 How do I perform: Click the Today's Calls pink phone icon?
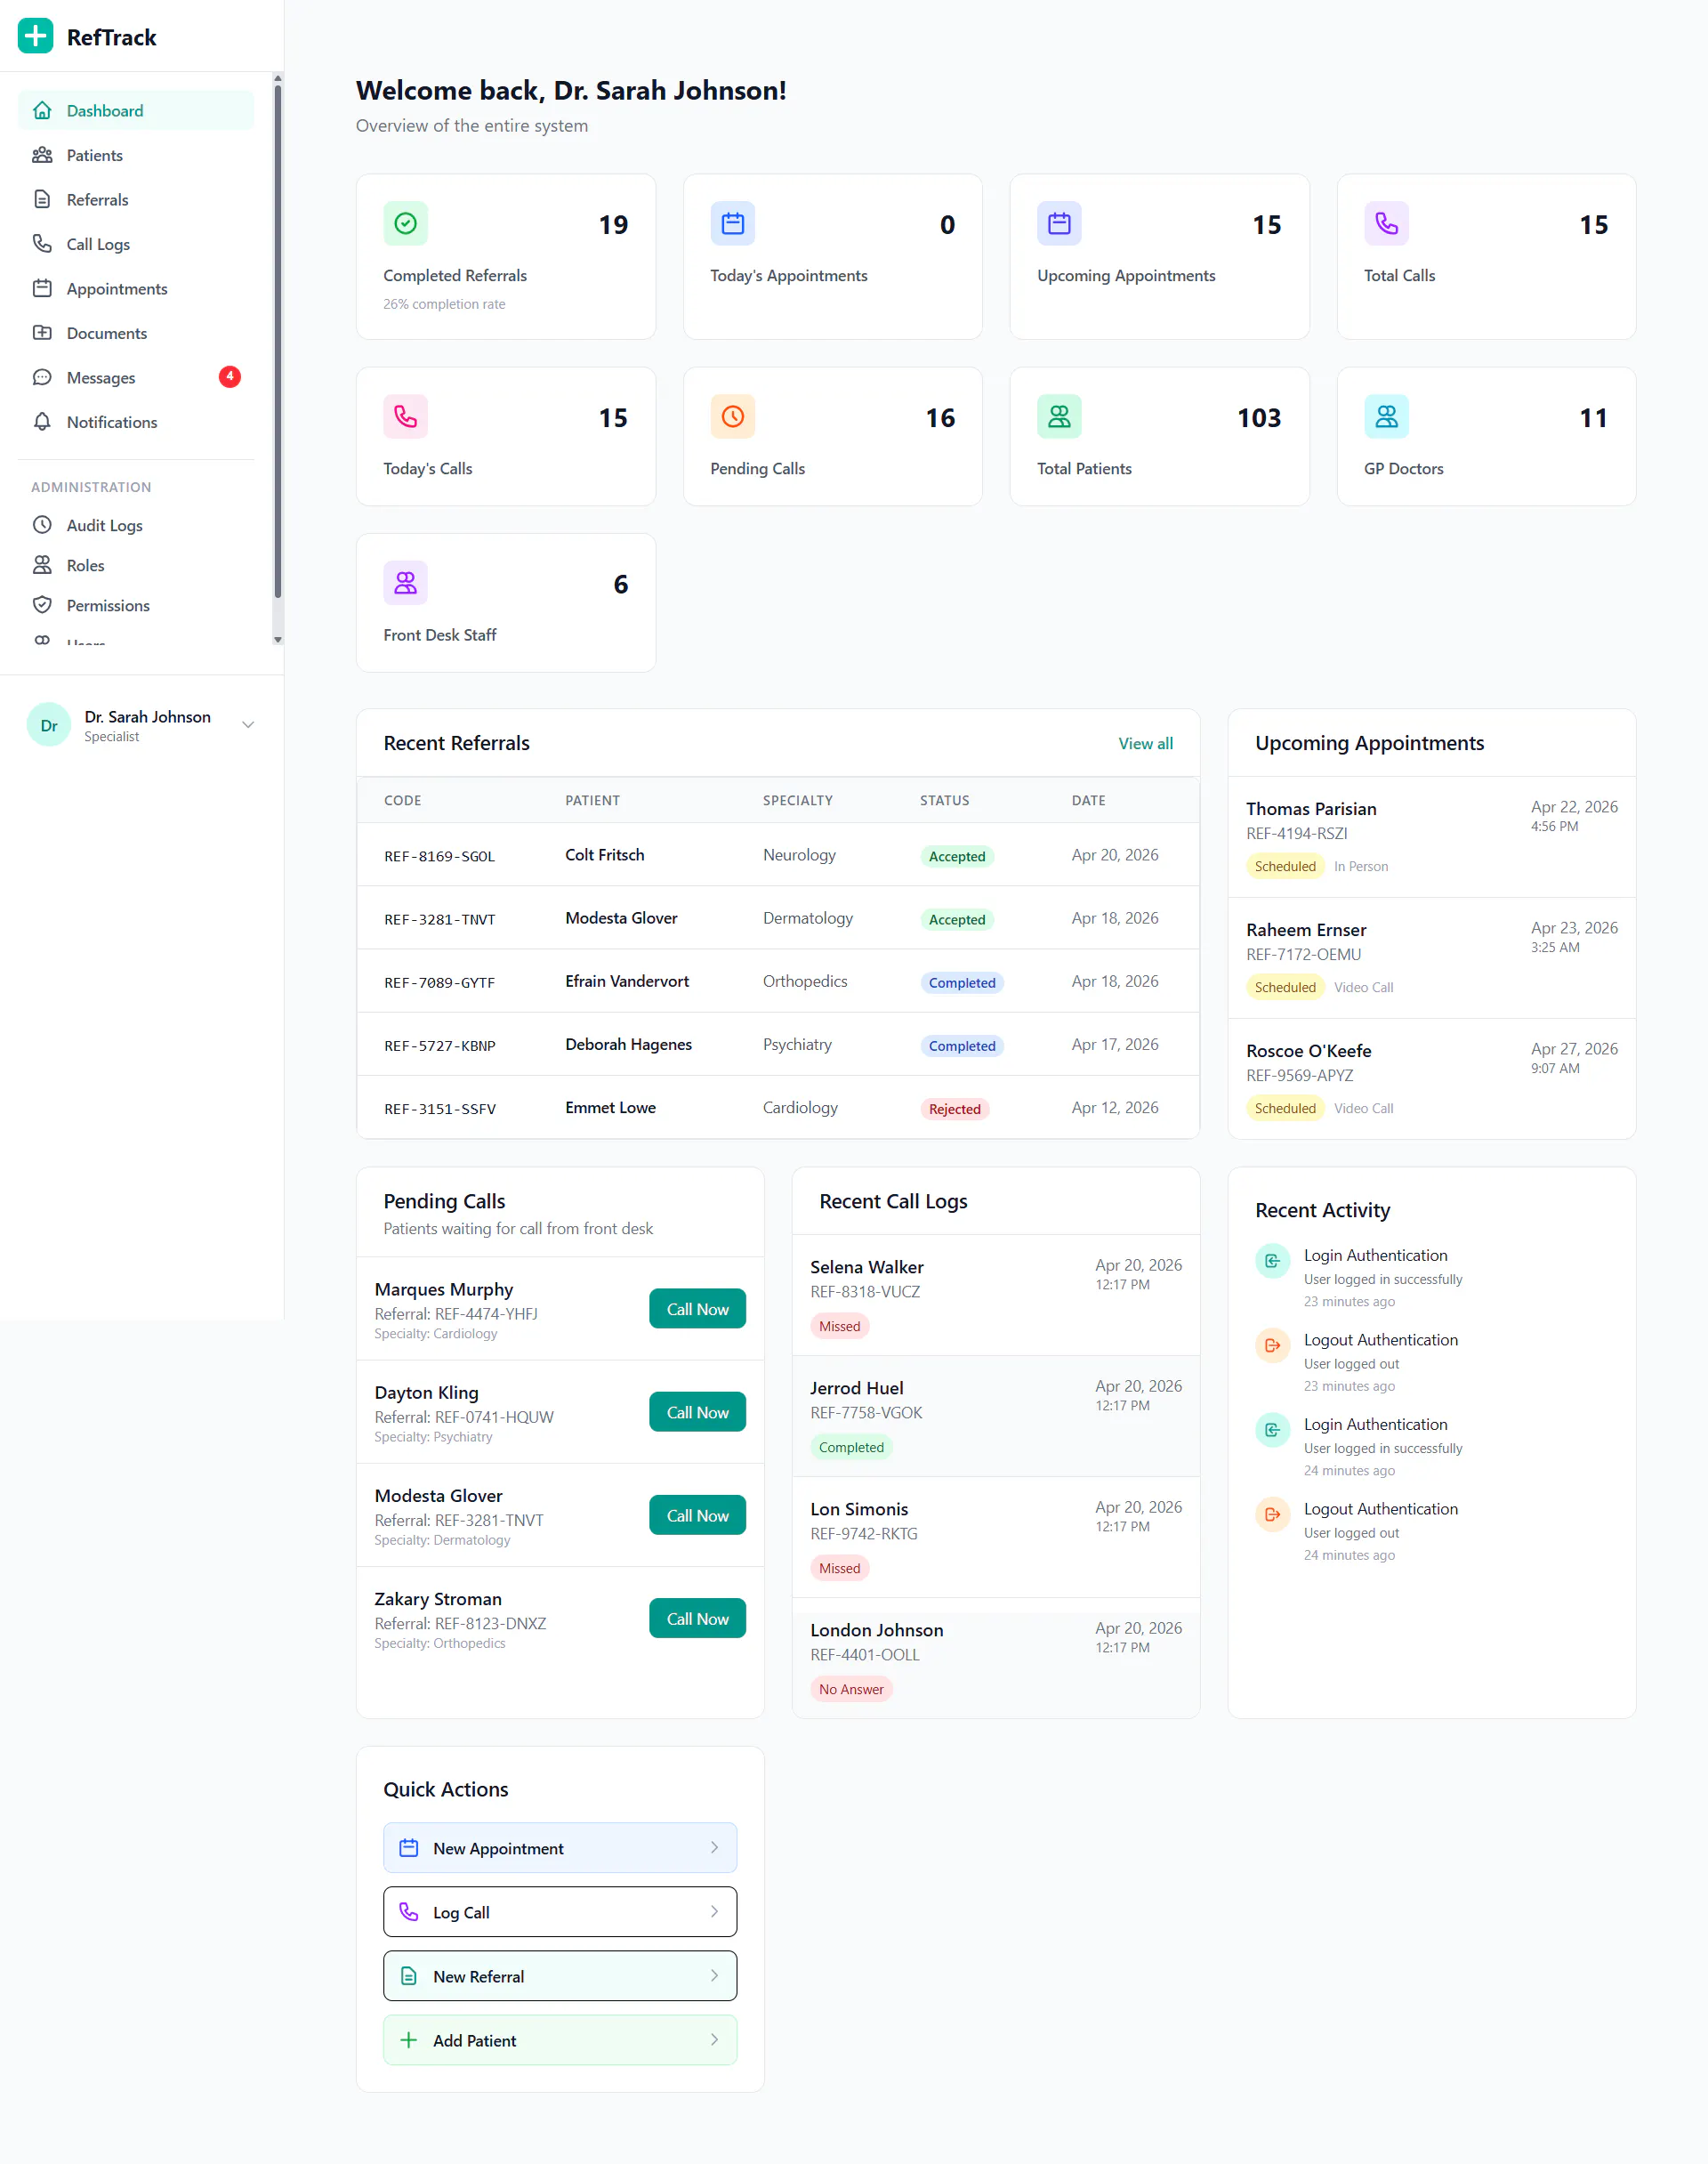pos(405,417)
